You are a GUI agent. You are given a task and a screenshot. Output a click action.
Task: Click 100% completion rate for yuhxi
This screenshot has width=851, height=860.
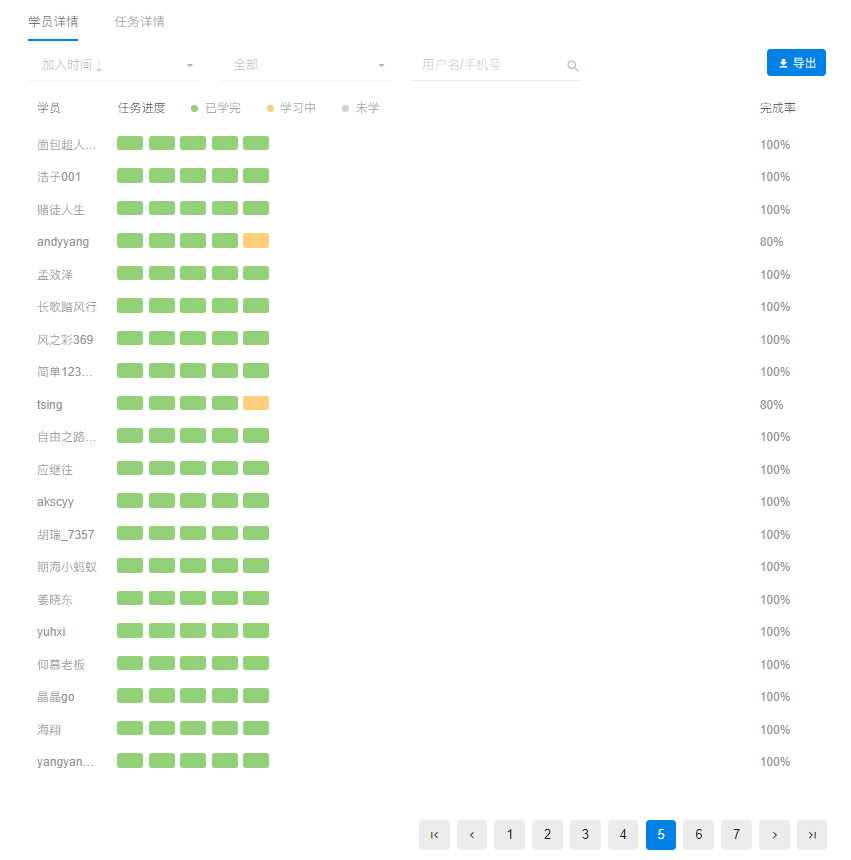coord(775,632)
